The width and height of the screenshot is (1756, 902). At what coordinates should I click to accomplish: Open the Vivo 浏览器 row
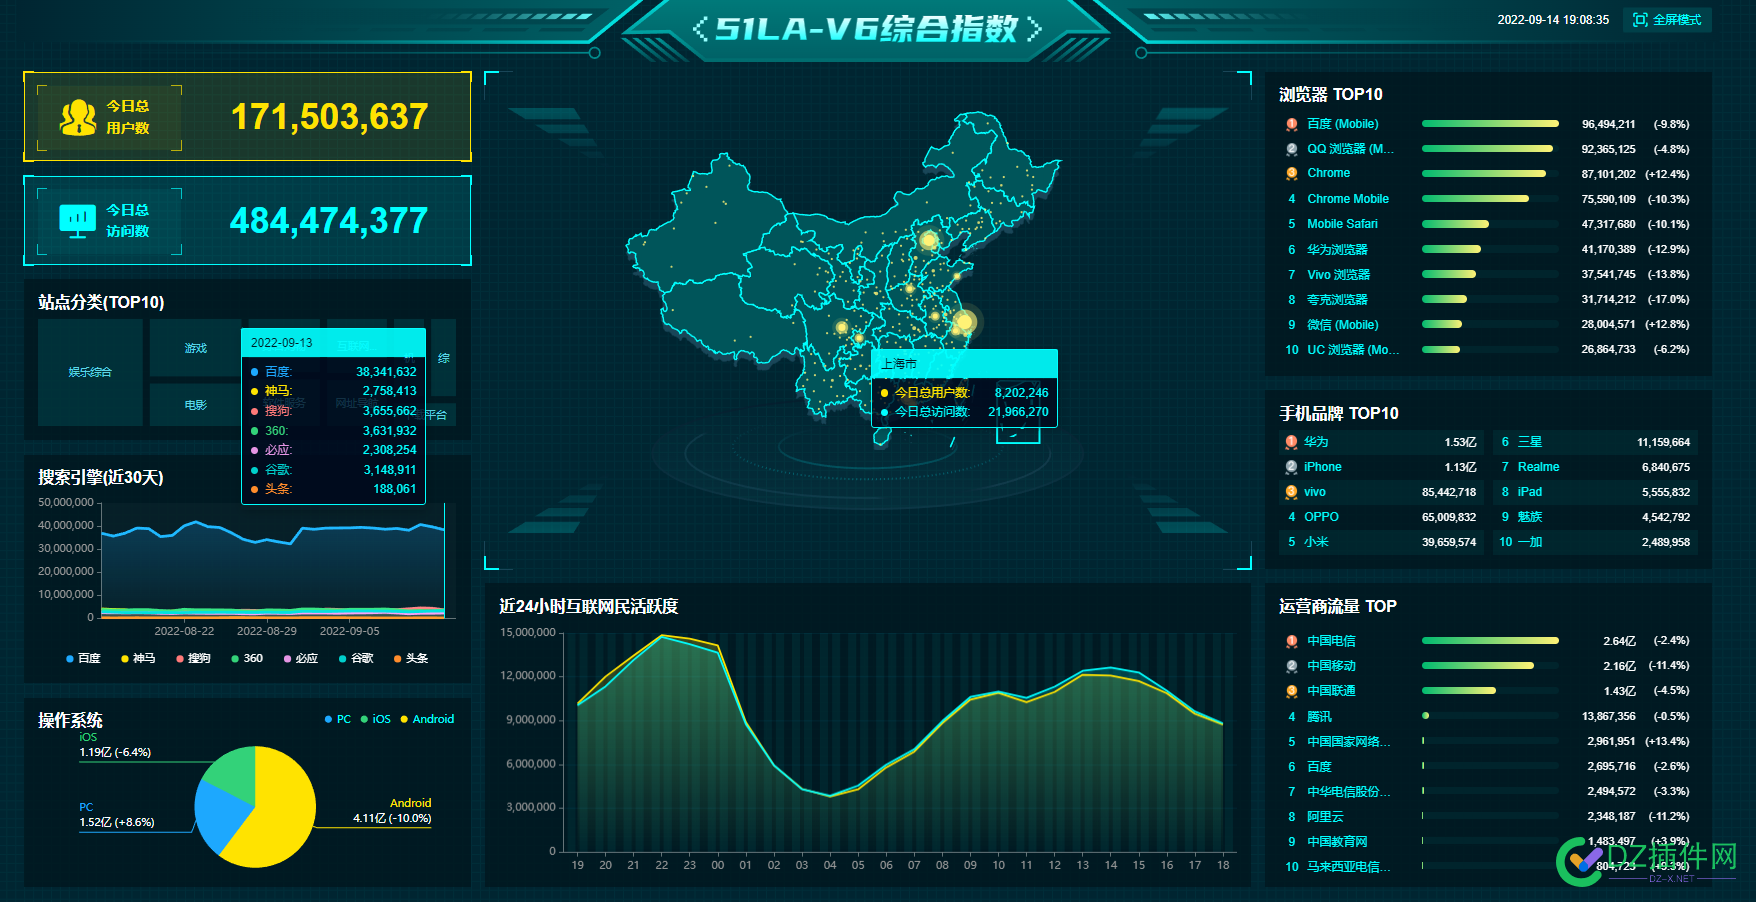pyautogui.click(x=1488, y=274)
